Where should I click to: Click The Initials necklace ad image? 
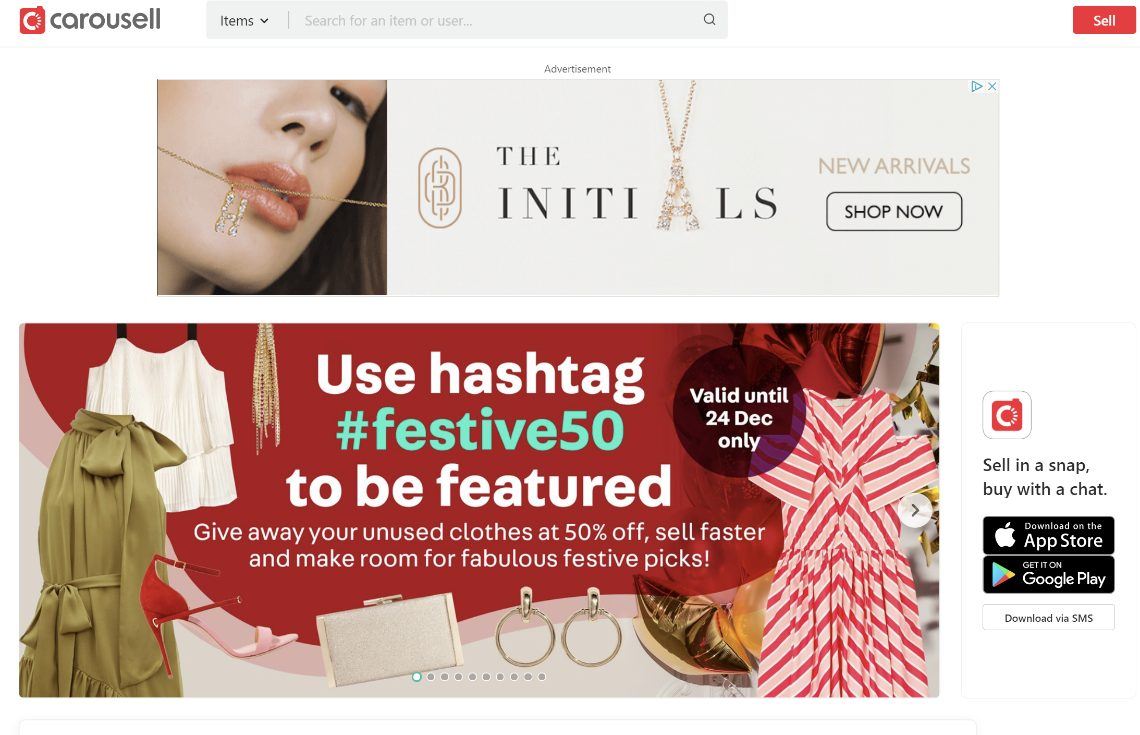272,188
